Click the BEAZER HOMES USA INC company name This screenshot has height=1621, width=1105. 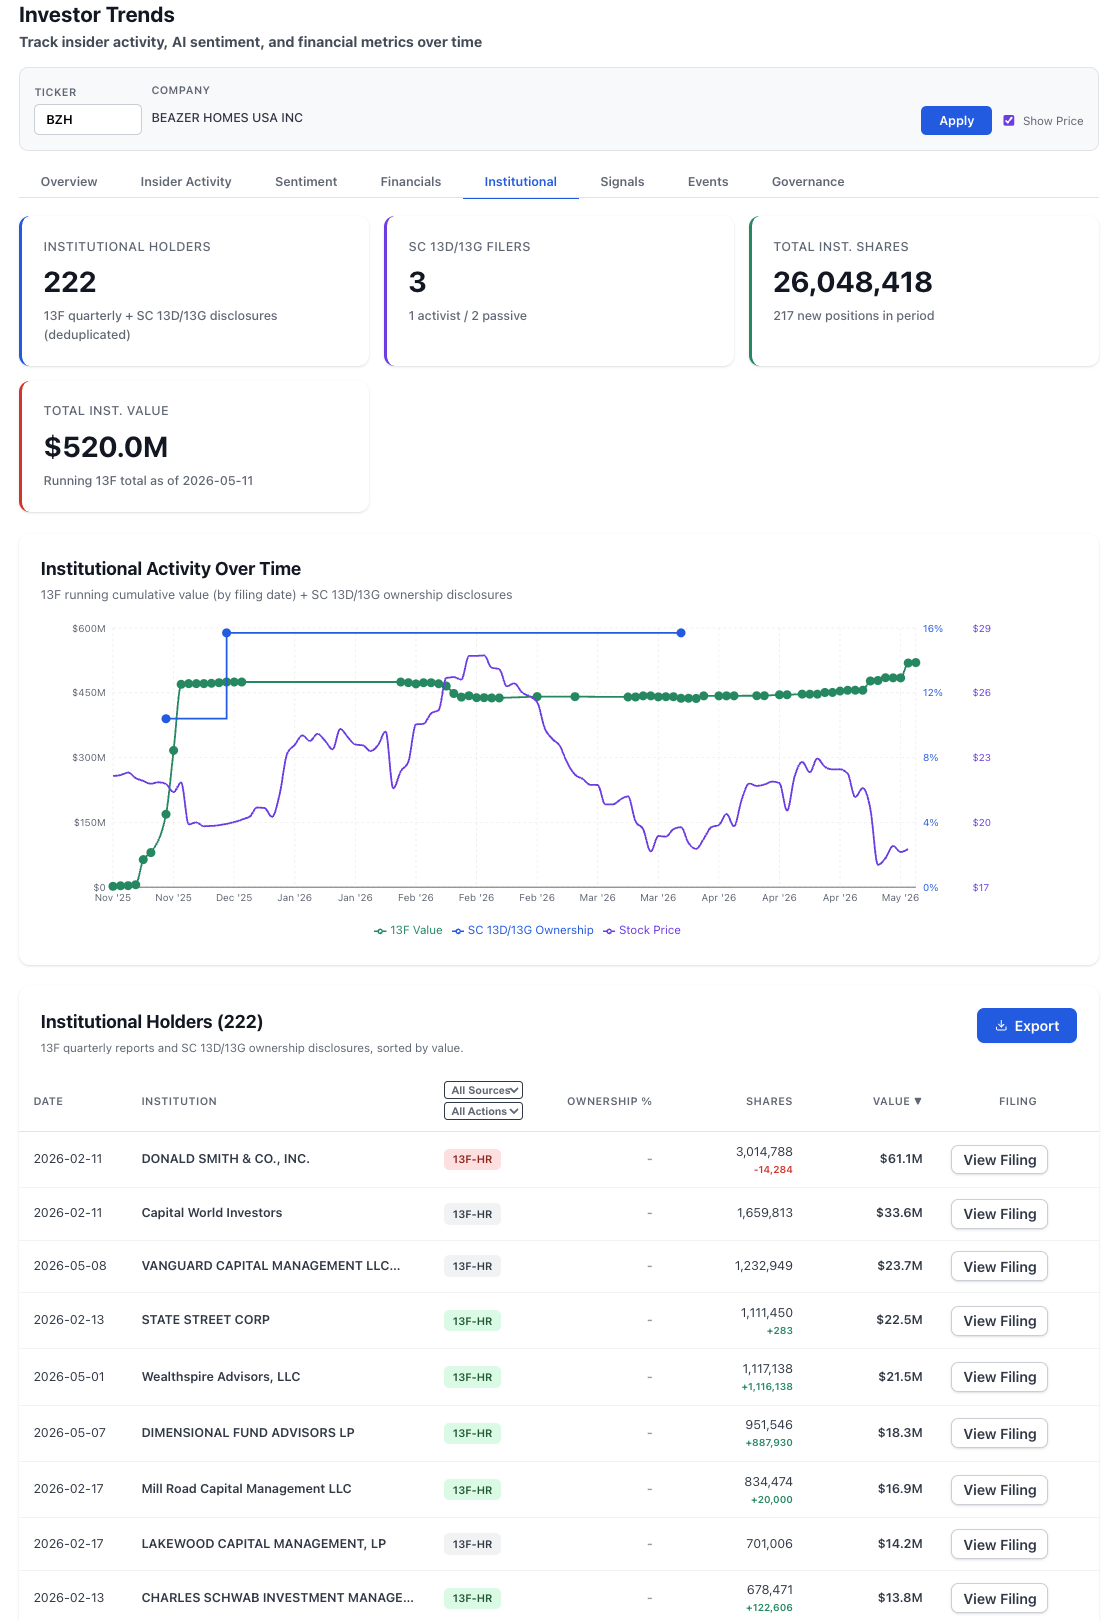(x=227, y=118)
